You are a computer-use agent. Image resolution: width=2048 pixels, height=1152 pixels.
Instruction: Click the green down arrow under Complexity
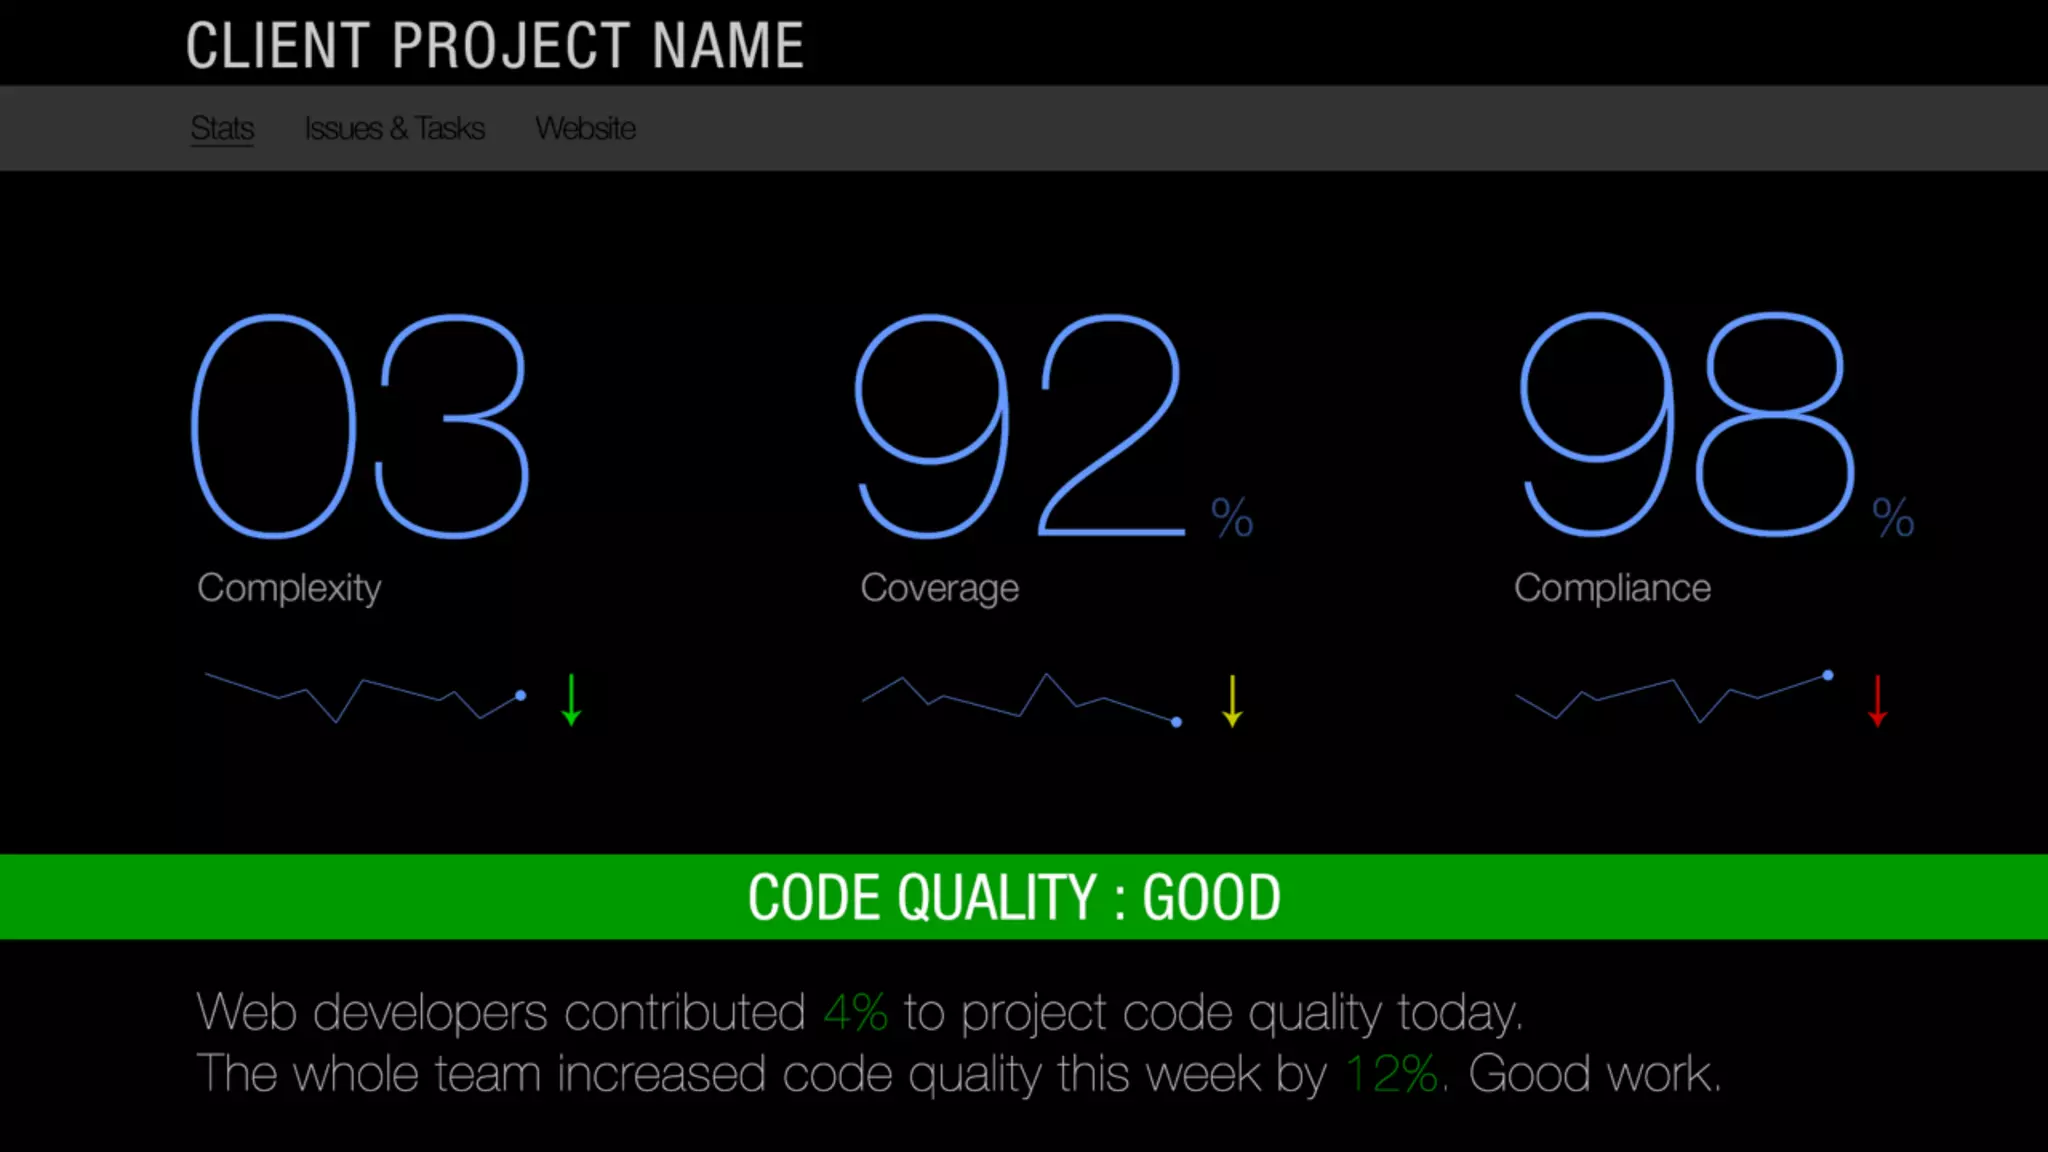tap(571, 700)
